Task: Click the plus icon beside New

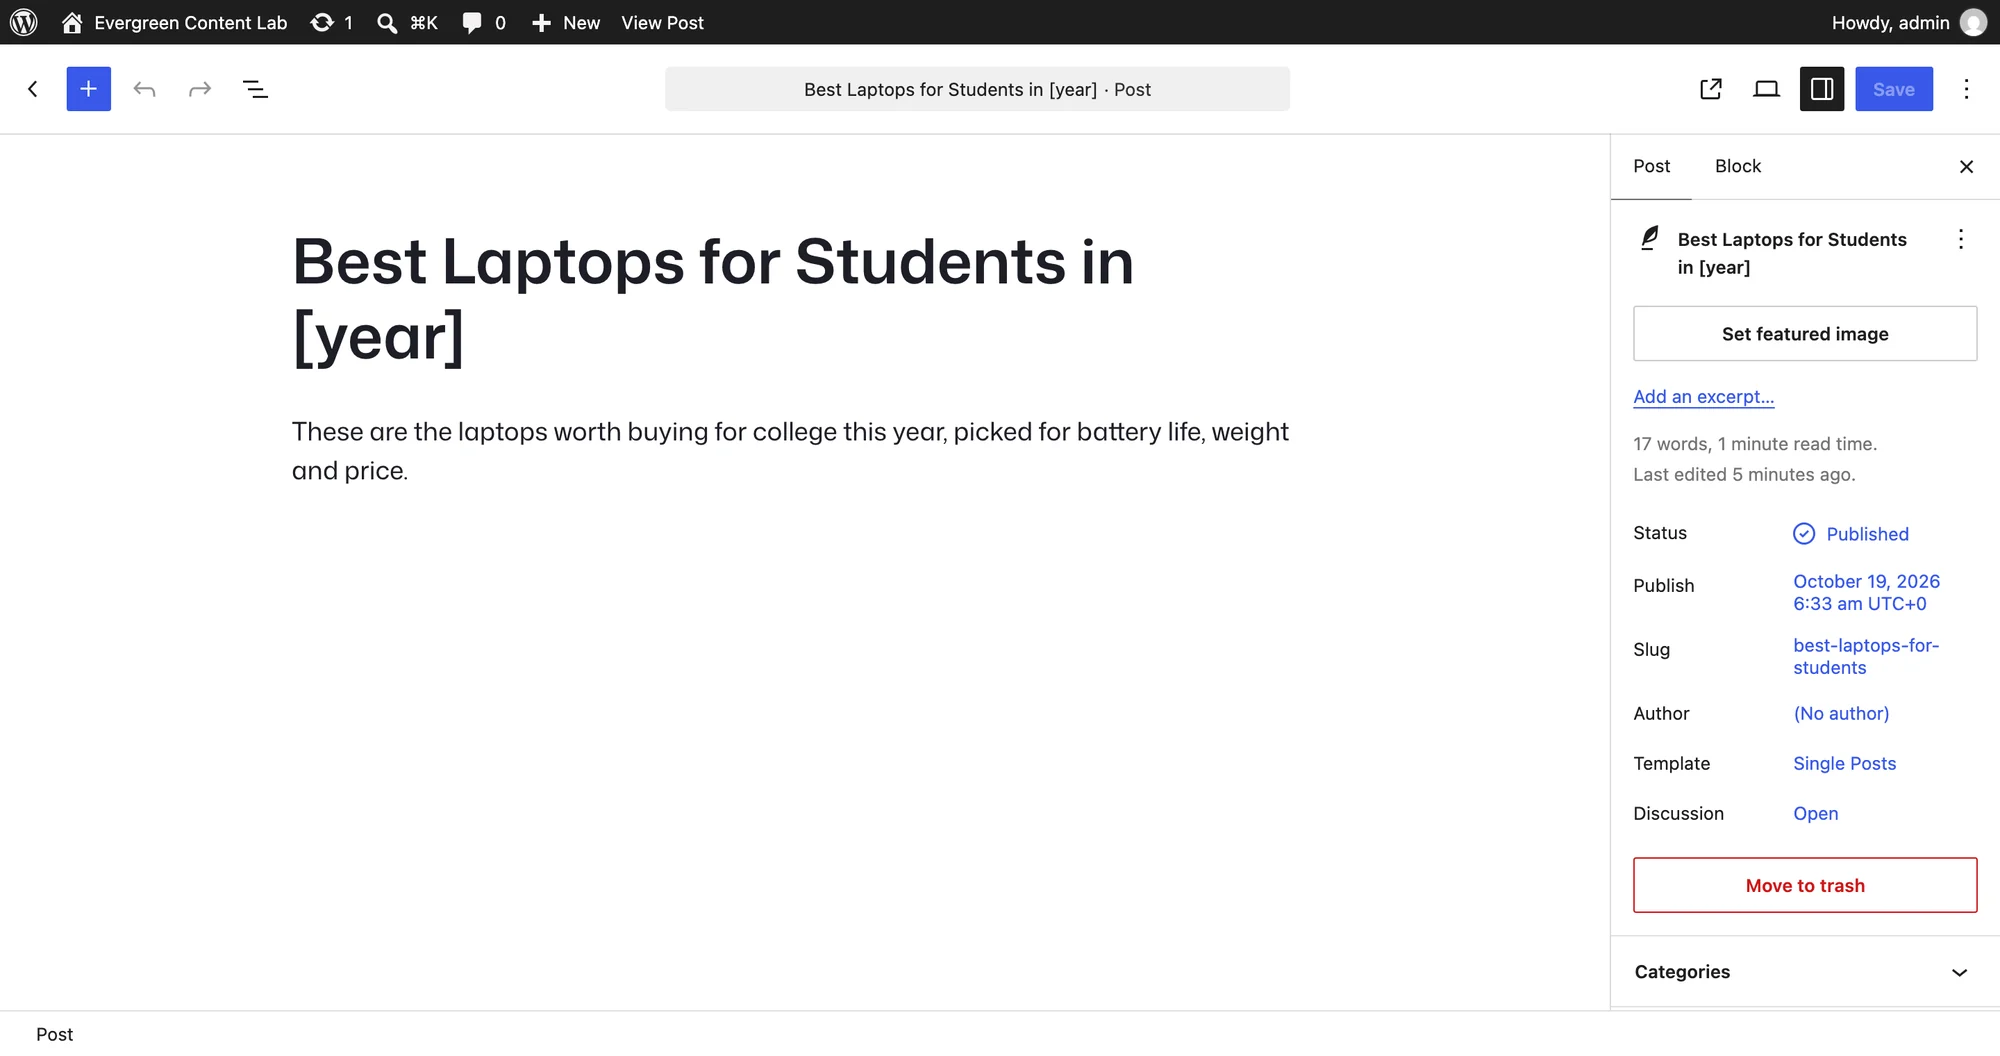Action: pyautogui.click(x=541, y=22)
